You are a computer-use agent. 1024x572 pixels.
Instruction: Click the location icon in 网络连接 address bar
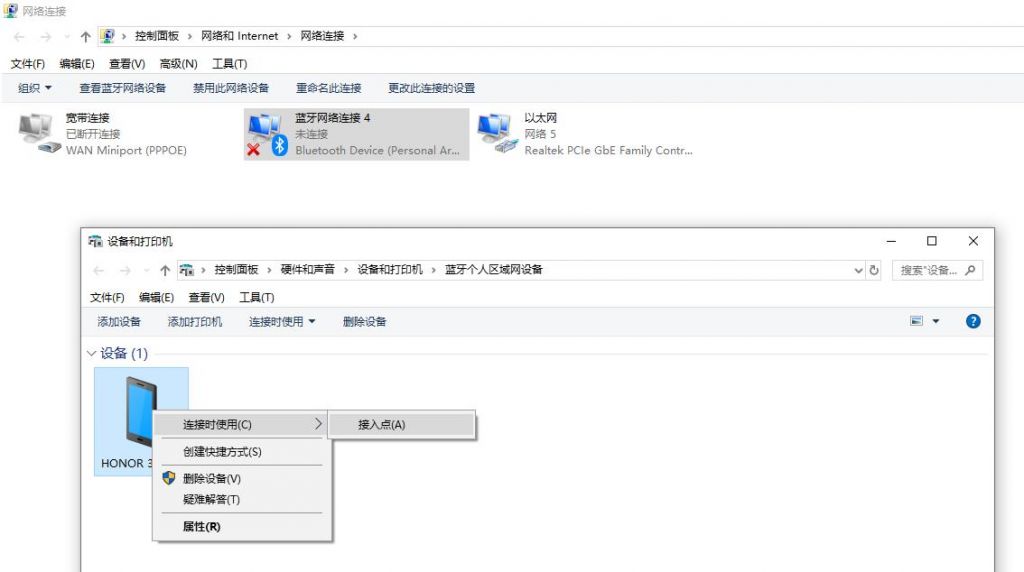coord(108,36)
